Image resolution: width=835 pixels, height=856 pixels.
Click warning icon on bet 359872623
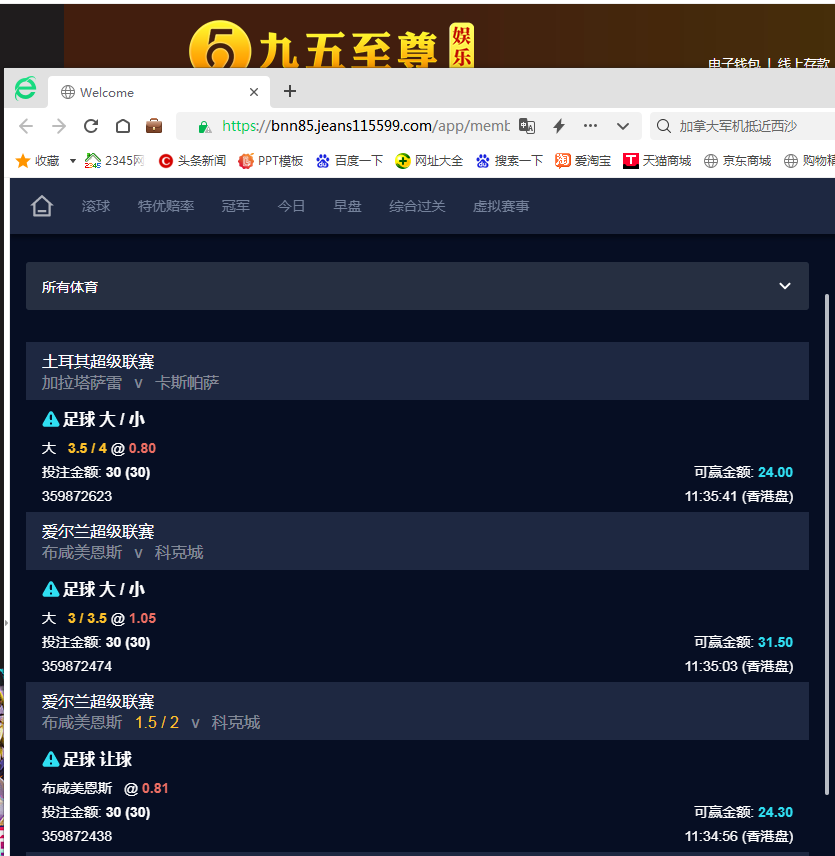pyautogui.click(x=50, y=420)
